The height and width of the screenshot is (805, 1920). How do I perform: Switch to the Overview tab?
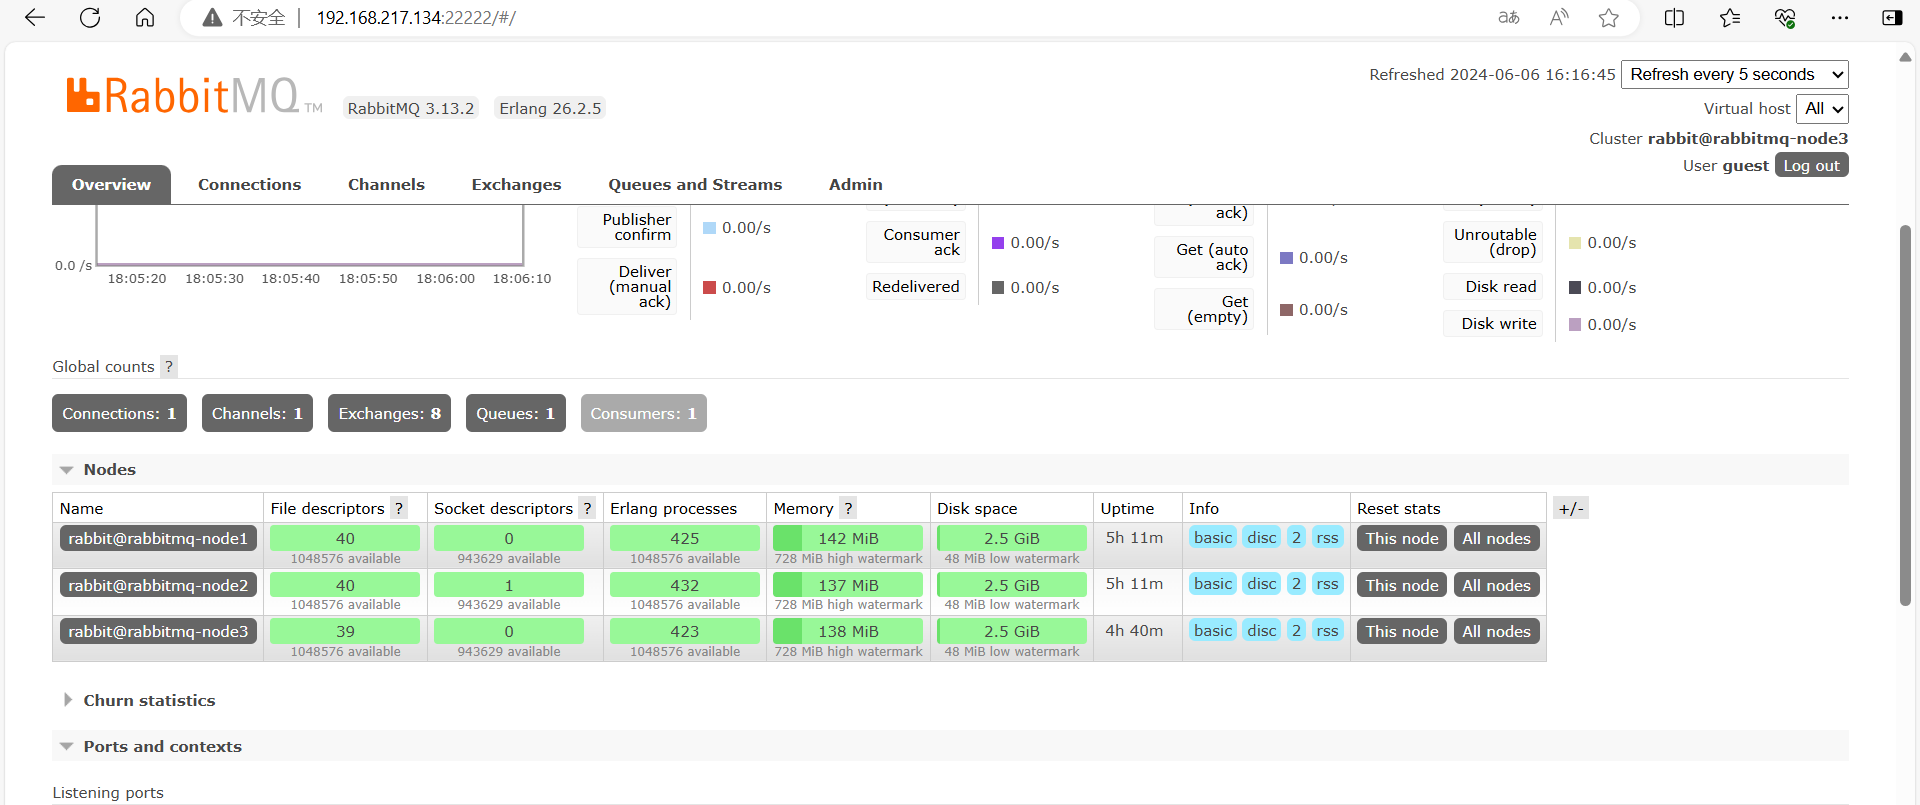tap(111, 184)
